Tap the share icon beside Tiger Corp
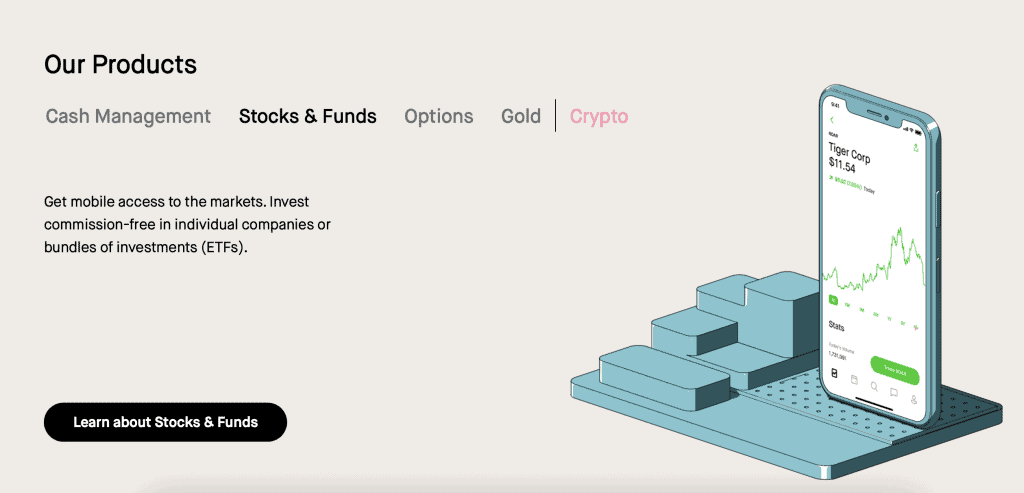1024x493 pixels. [916, 148]
